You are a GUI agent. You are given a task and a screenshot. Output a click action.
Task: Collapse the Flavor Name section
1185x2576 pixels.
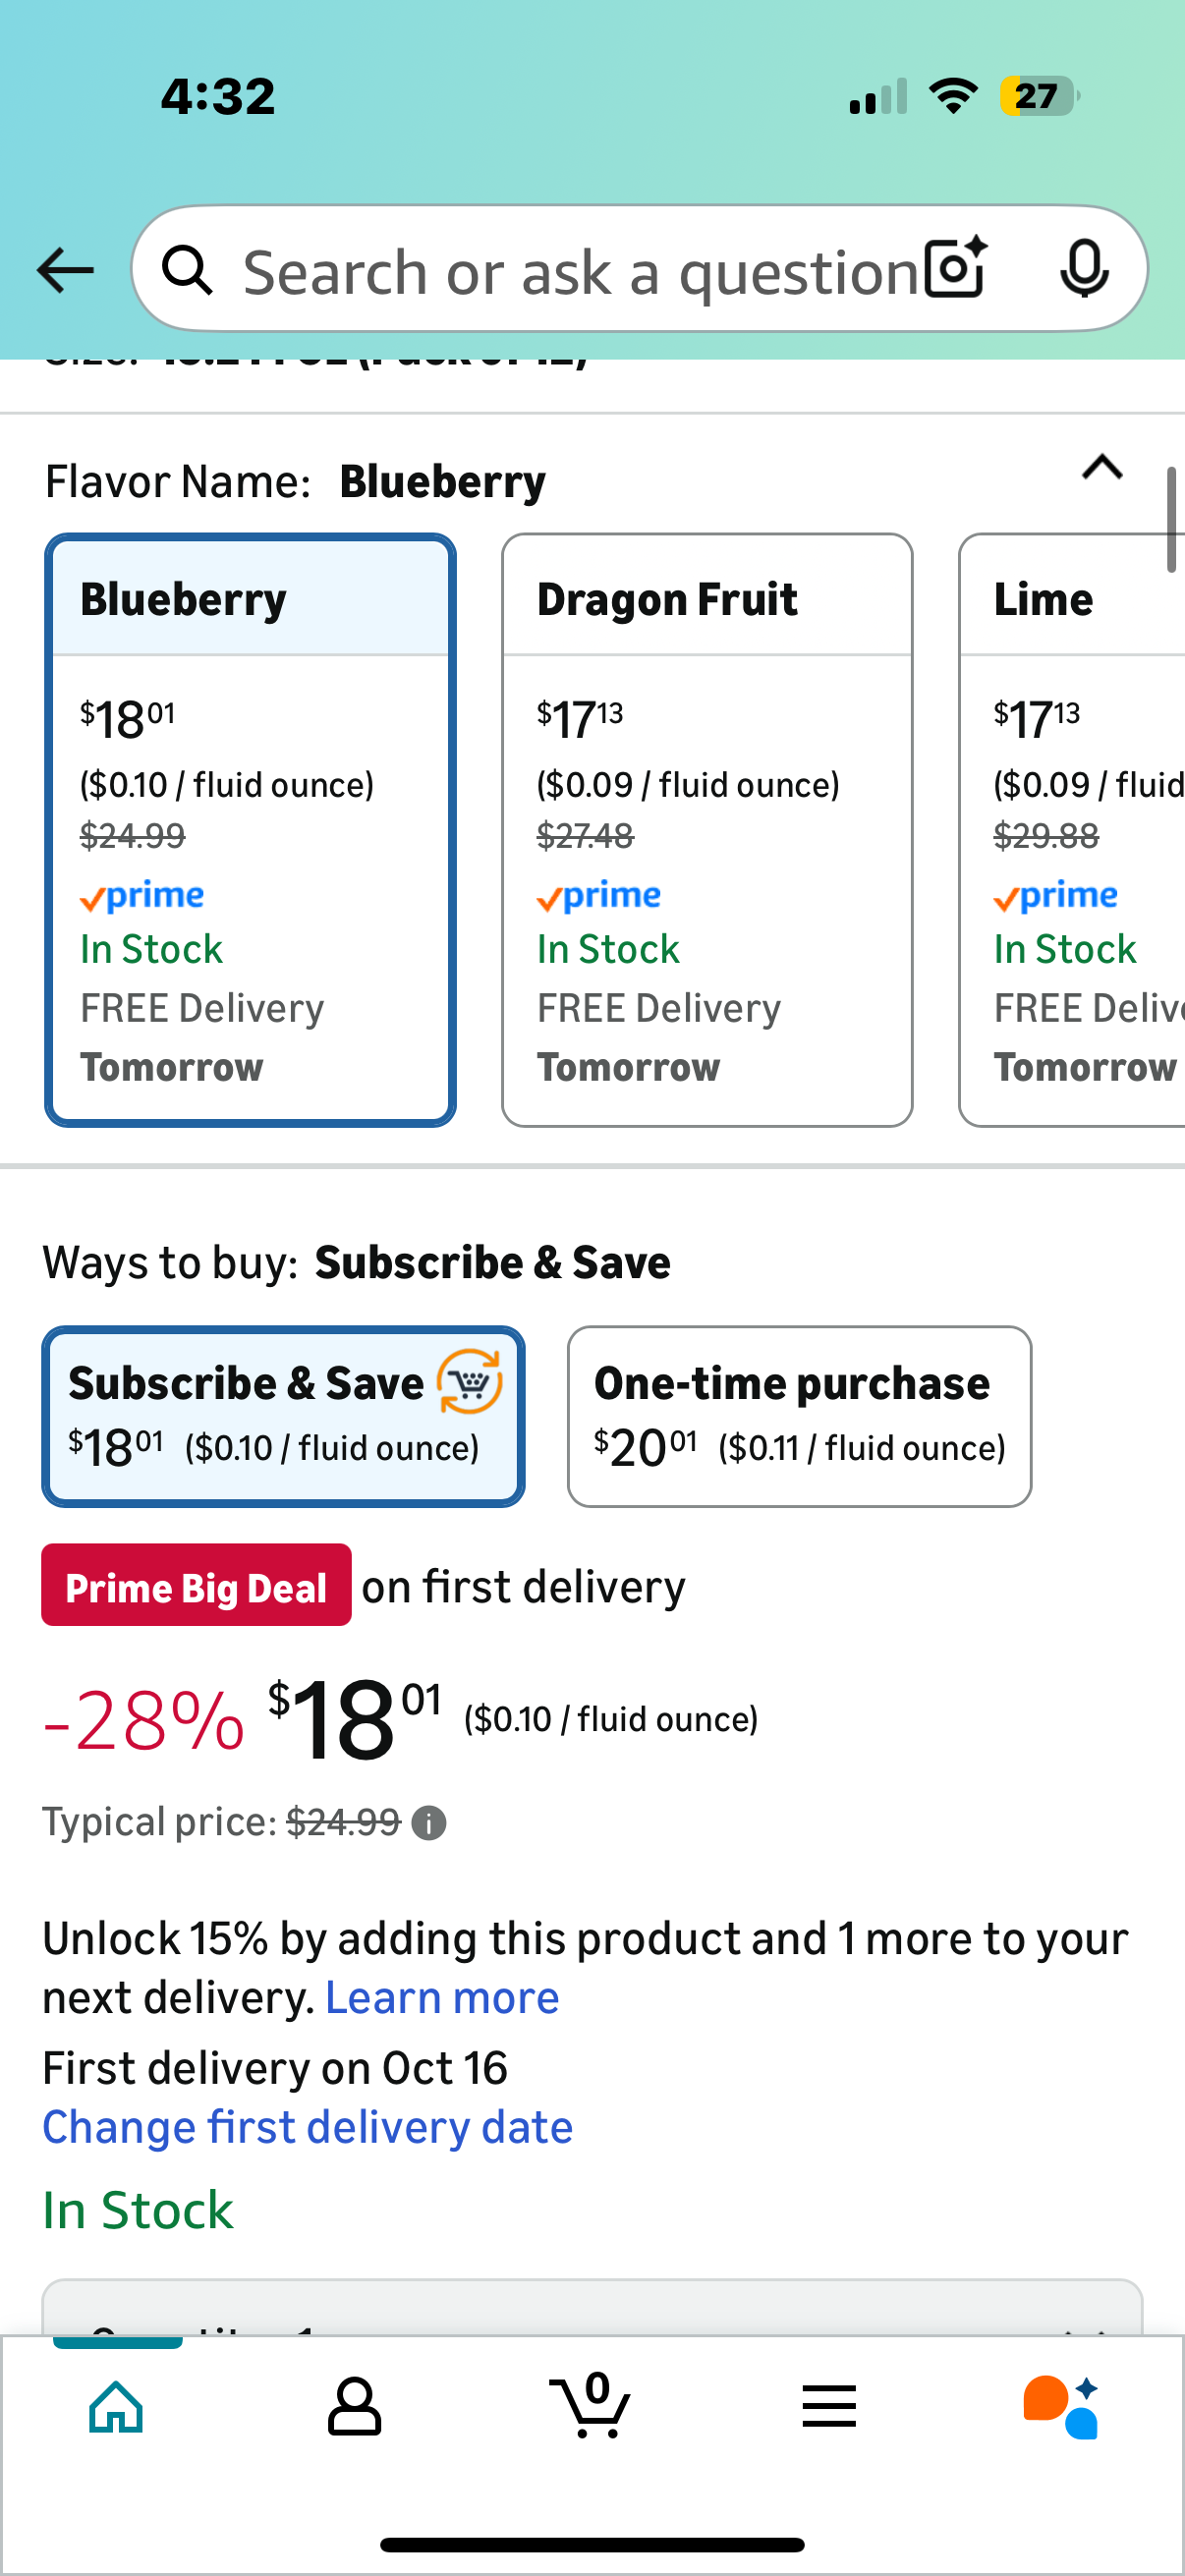[1102, 468]
